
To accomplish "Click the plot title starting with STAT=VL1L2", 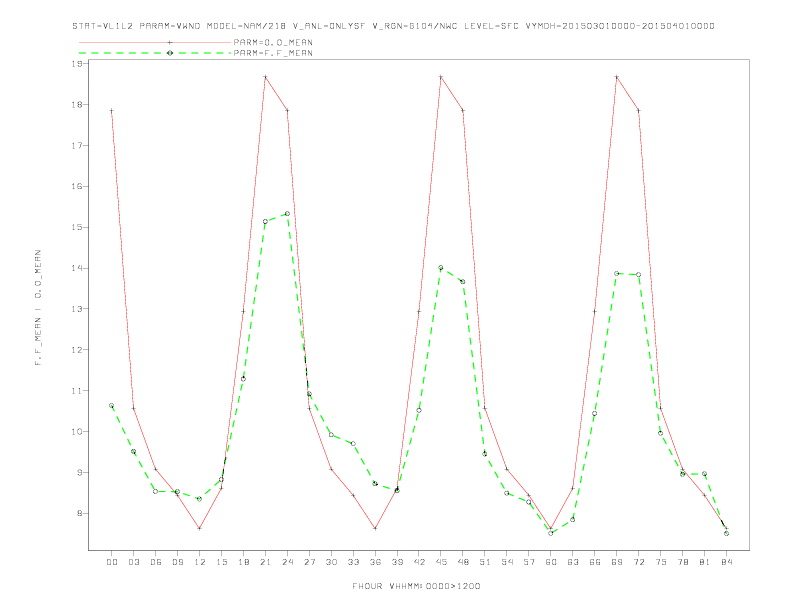I will point(393,26).
